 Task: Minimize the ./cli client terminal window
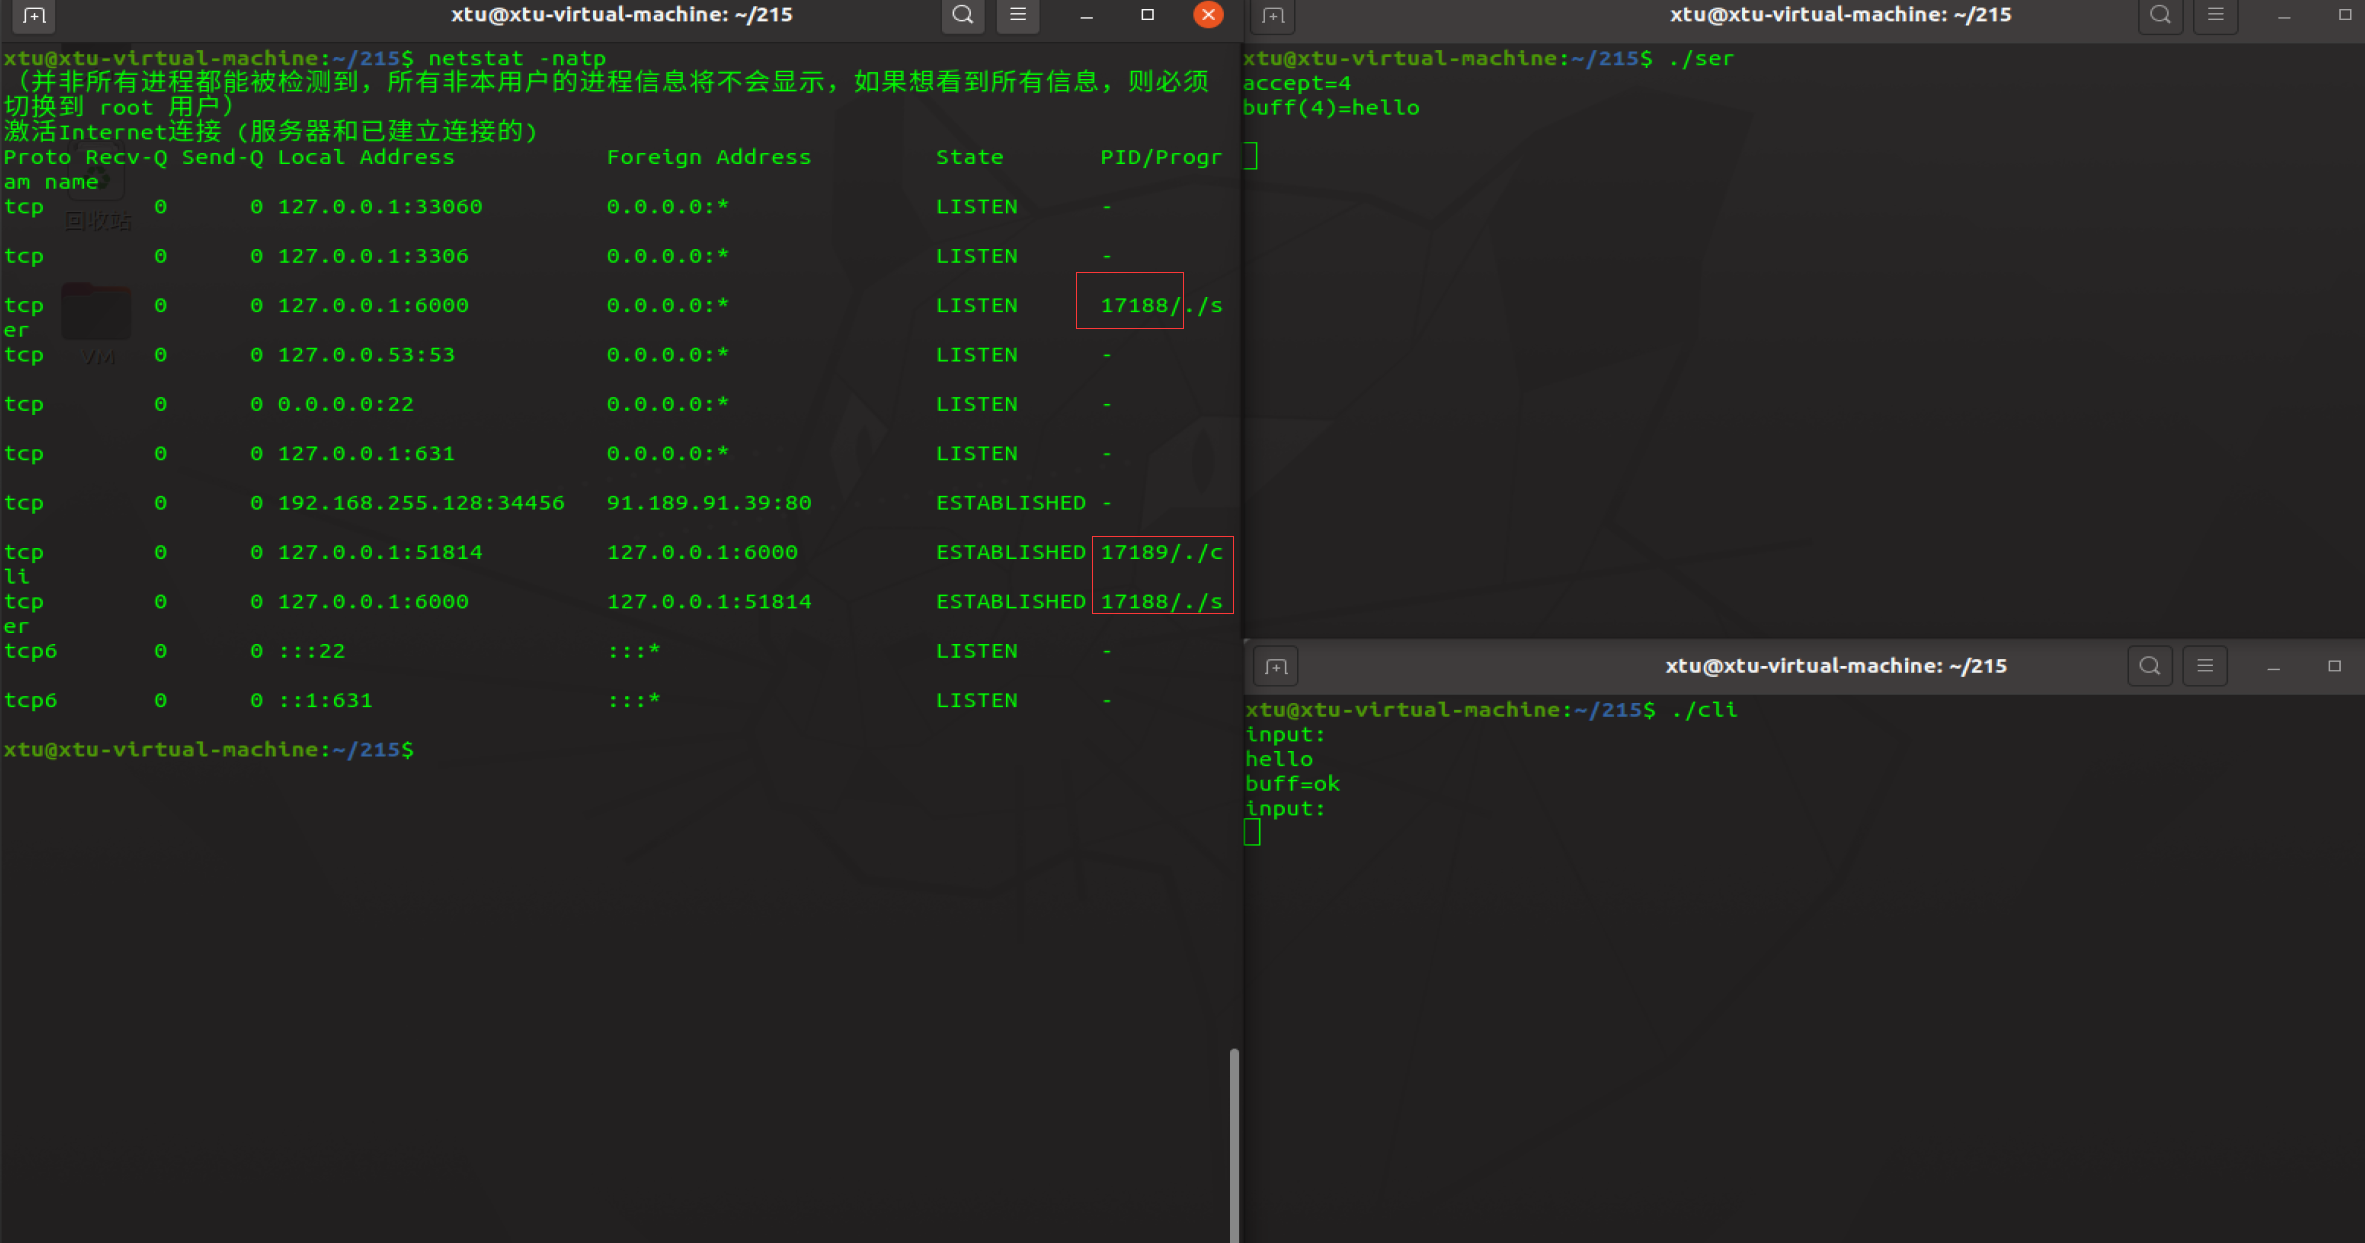click(2273, 666)
